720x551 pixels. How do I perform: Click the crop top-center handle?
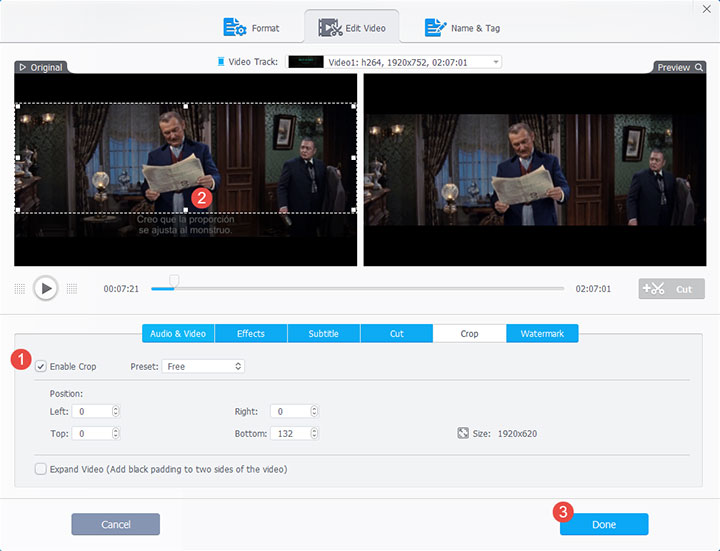(186, 106)
